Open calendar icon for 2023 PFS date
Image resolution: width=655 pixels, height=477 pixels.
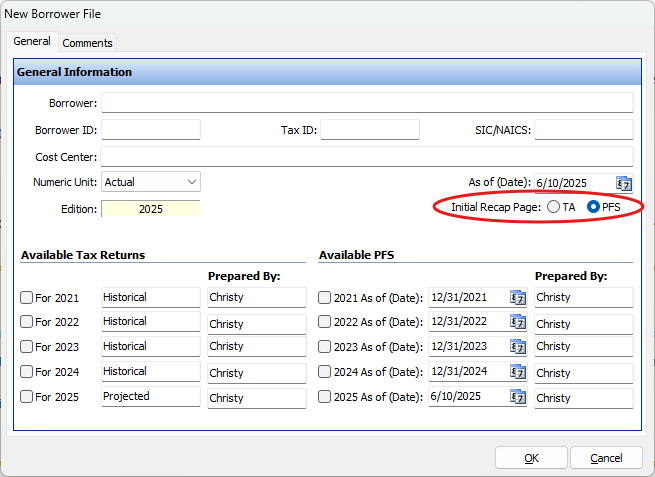click(518, 347)
